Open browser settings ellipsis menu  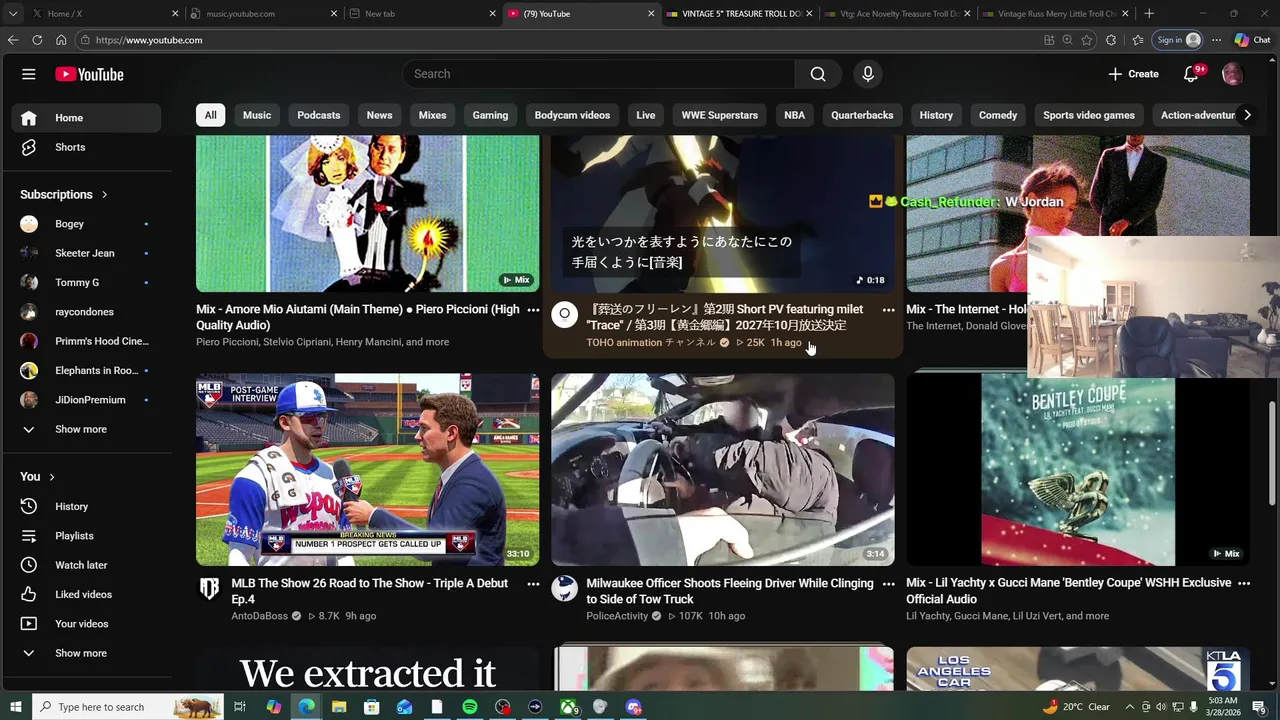1216,40
